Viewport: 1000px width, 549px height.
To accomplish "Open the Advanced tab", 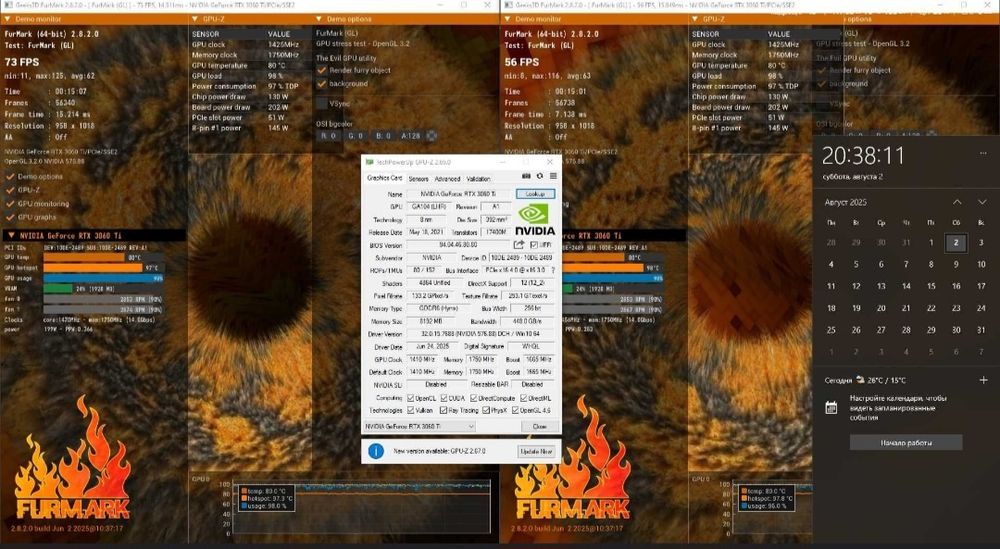I will (447, 179).
